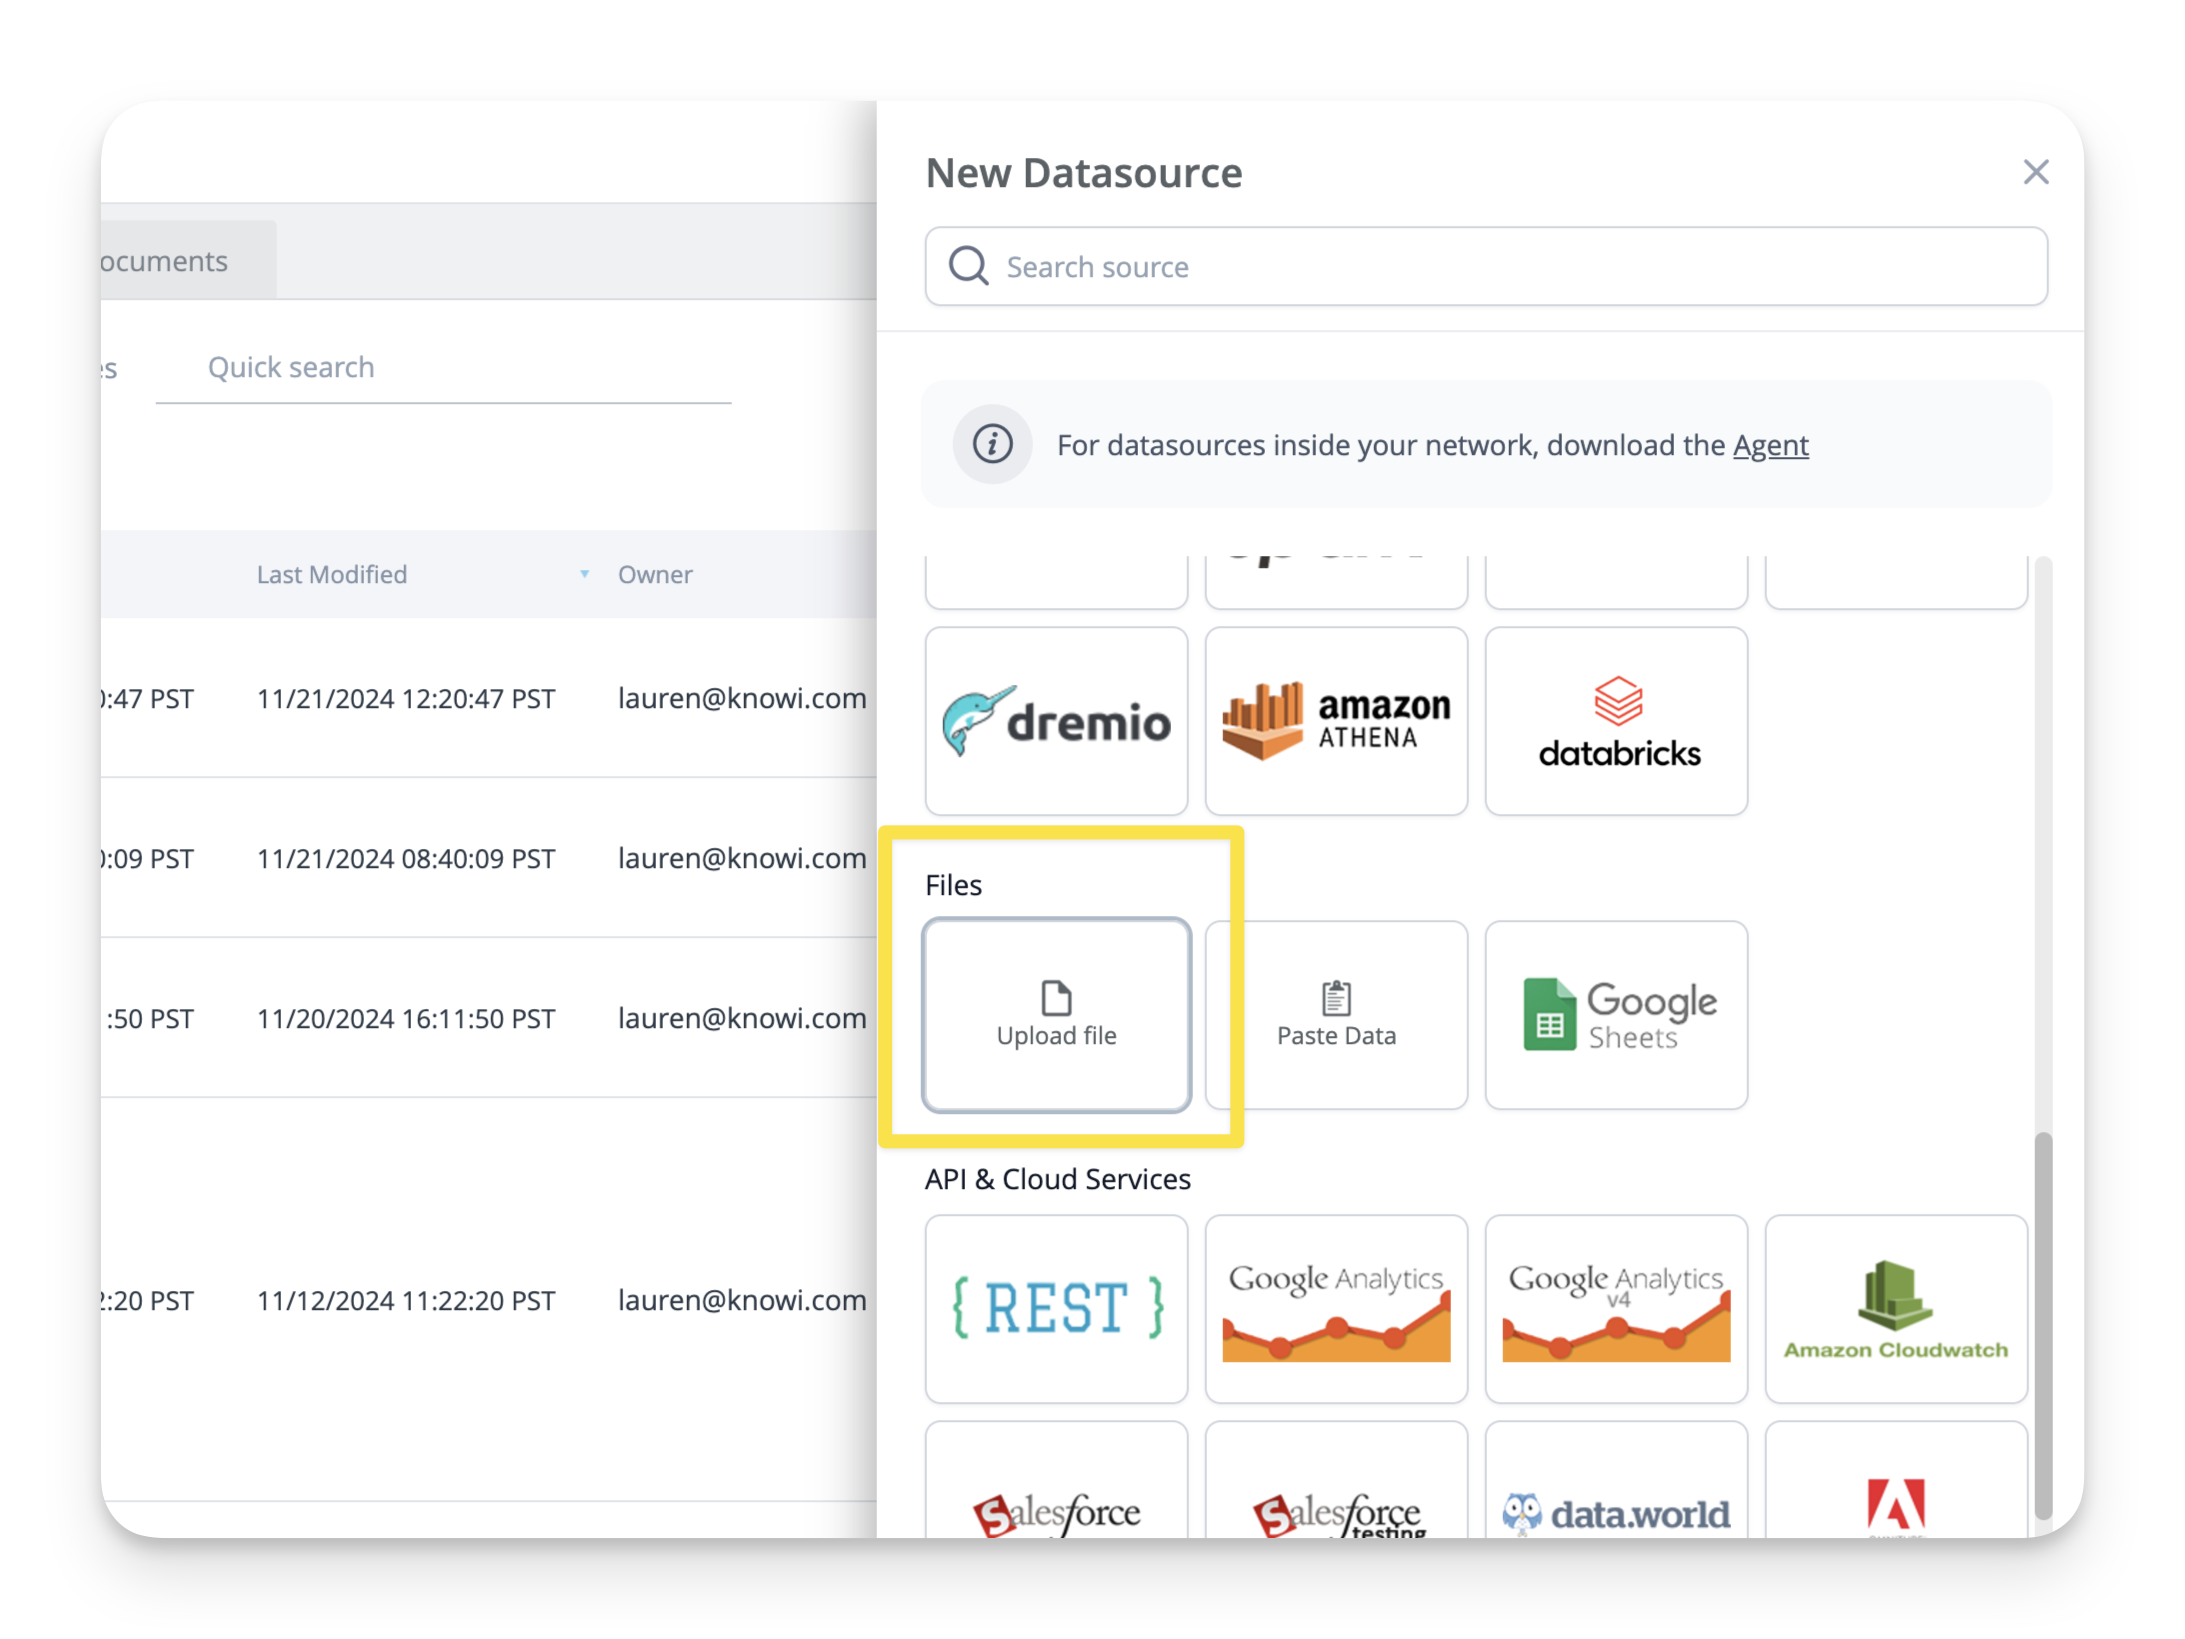Click the datasource list scrollbar thumb

tap(2043, 1326)
